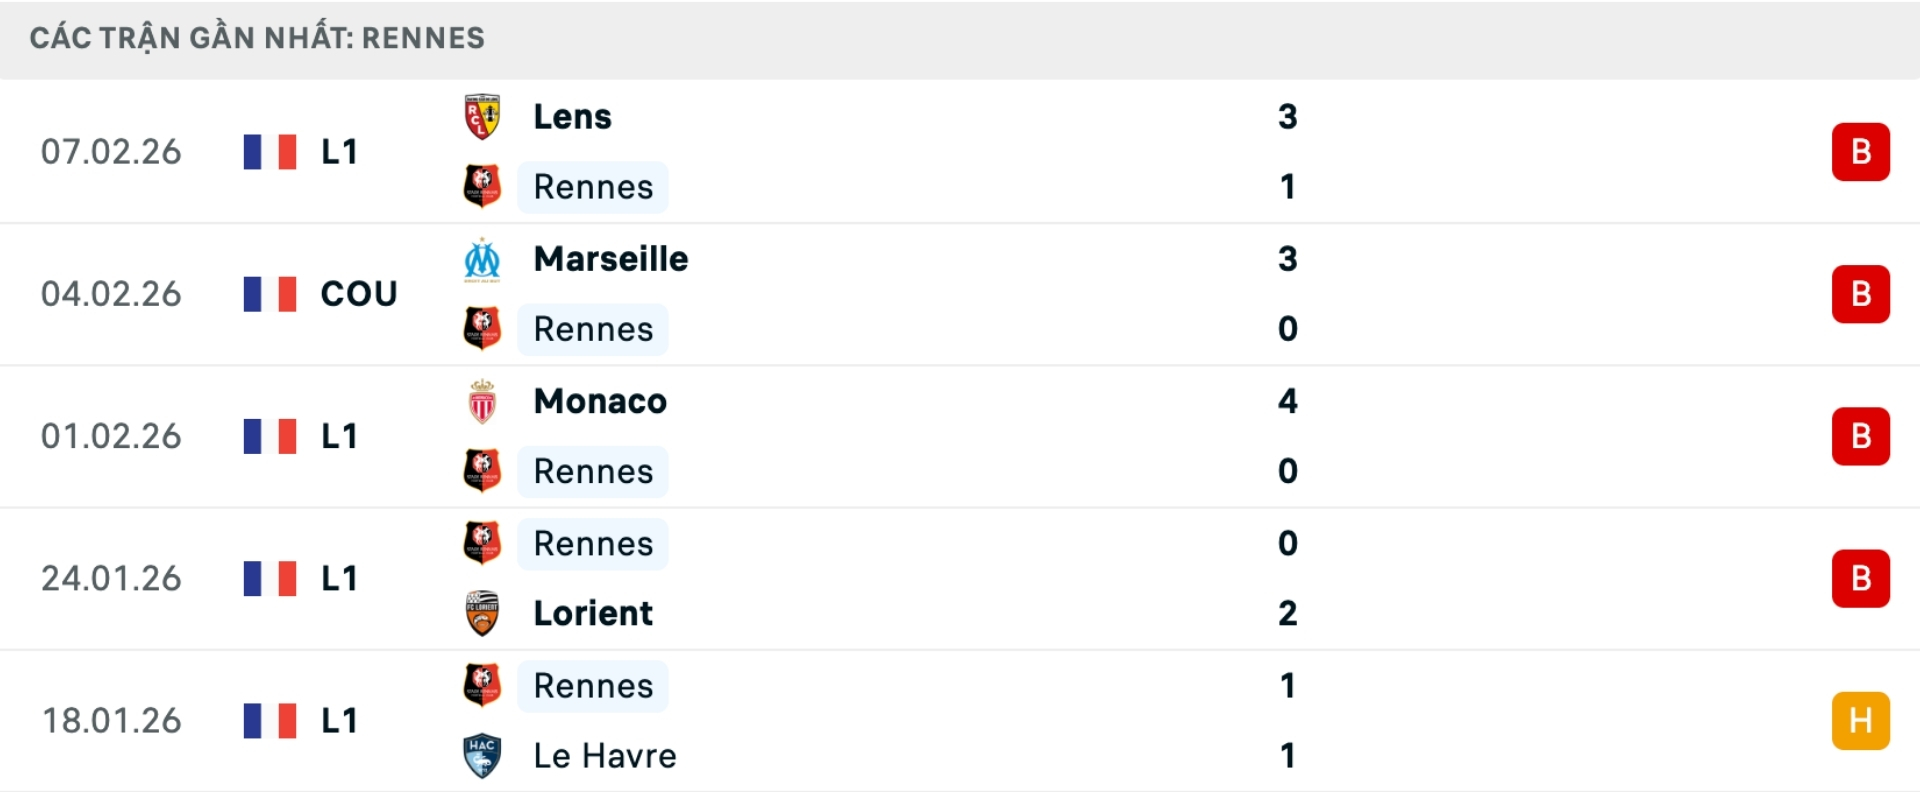Toggle the red B result badge for Lens match
The image size is (1920, 792).
(x=1861, y=151)
